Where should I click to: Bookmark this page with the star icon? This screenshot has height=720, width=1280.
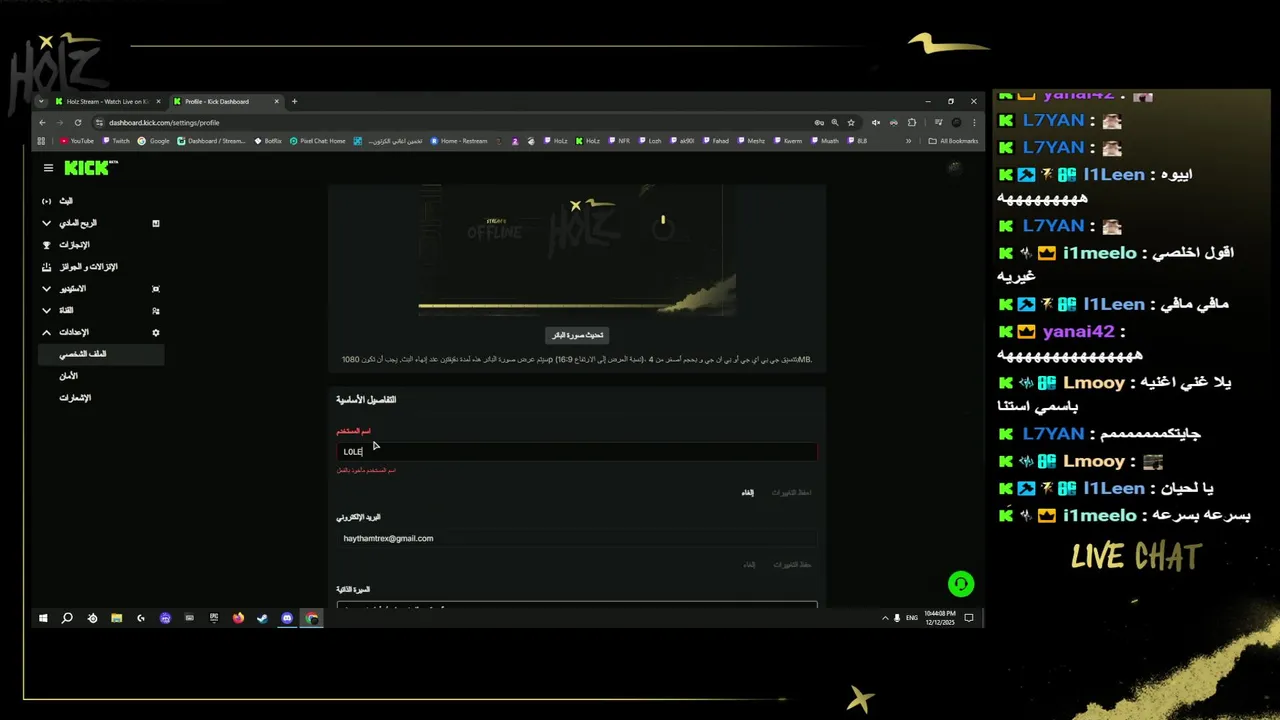point(851,122)
